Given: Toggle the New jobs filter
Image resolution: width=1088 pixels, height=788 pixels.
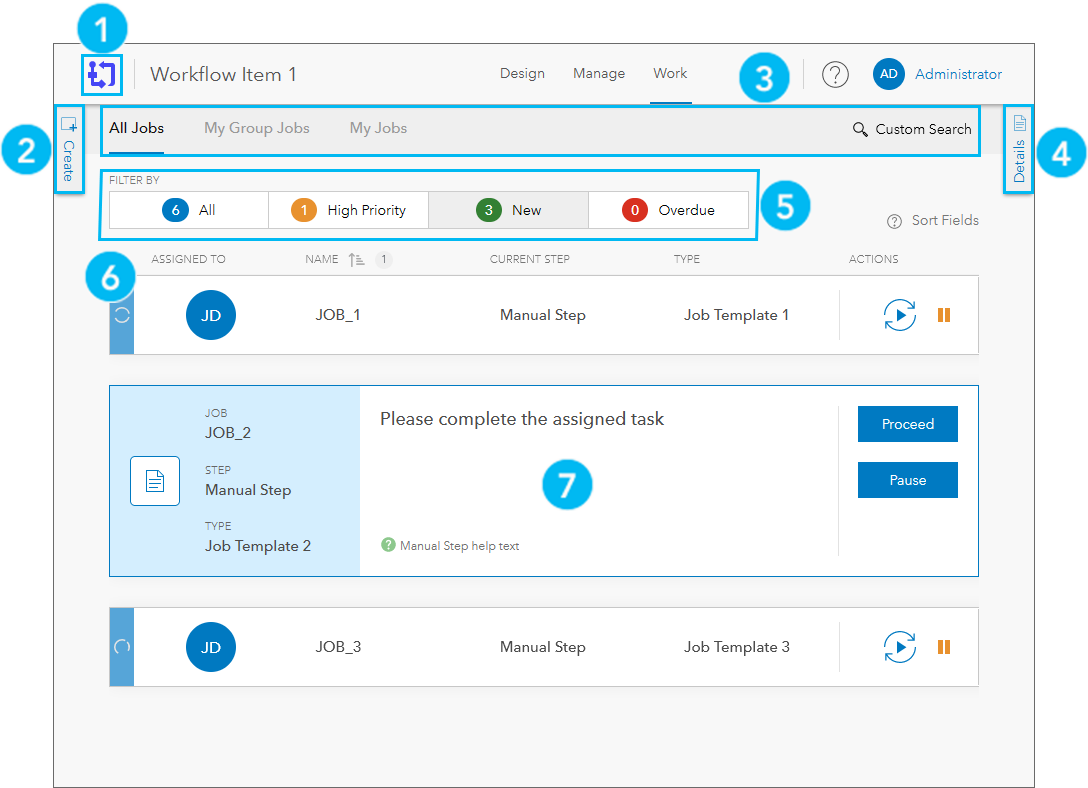Looking at the screenshot, I should [x=508, y=210].
